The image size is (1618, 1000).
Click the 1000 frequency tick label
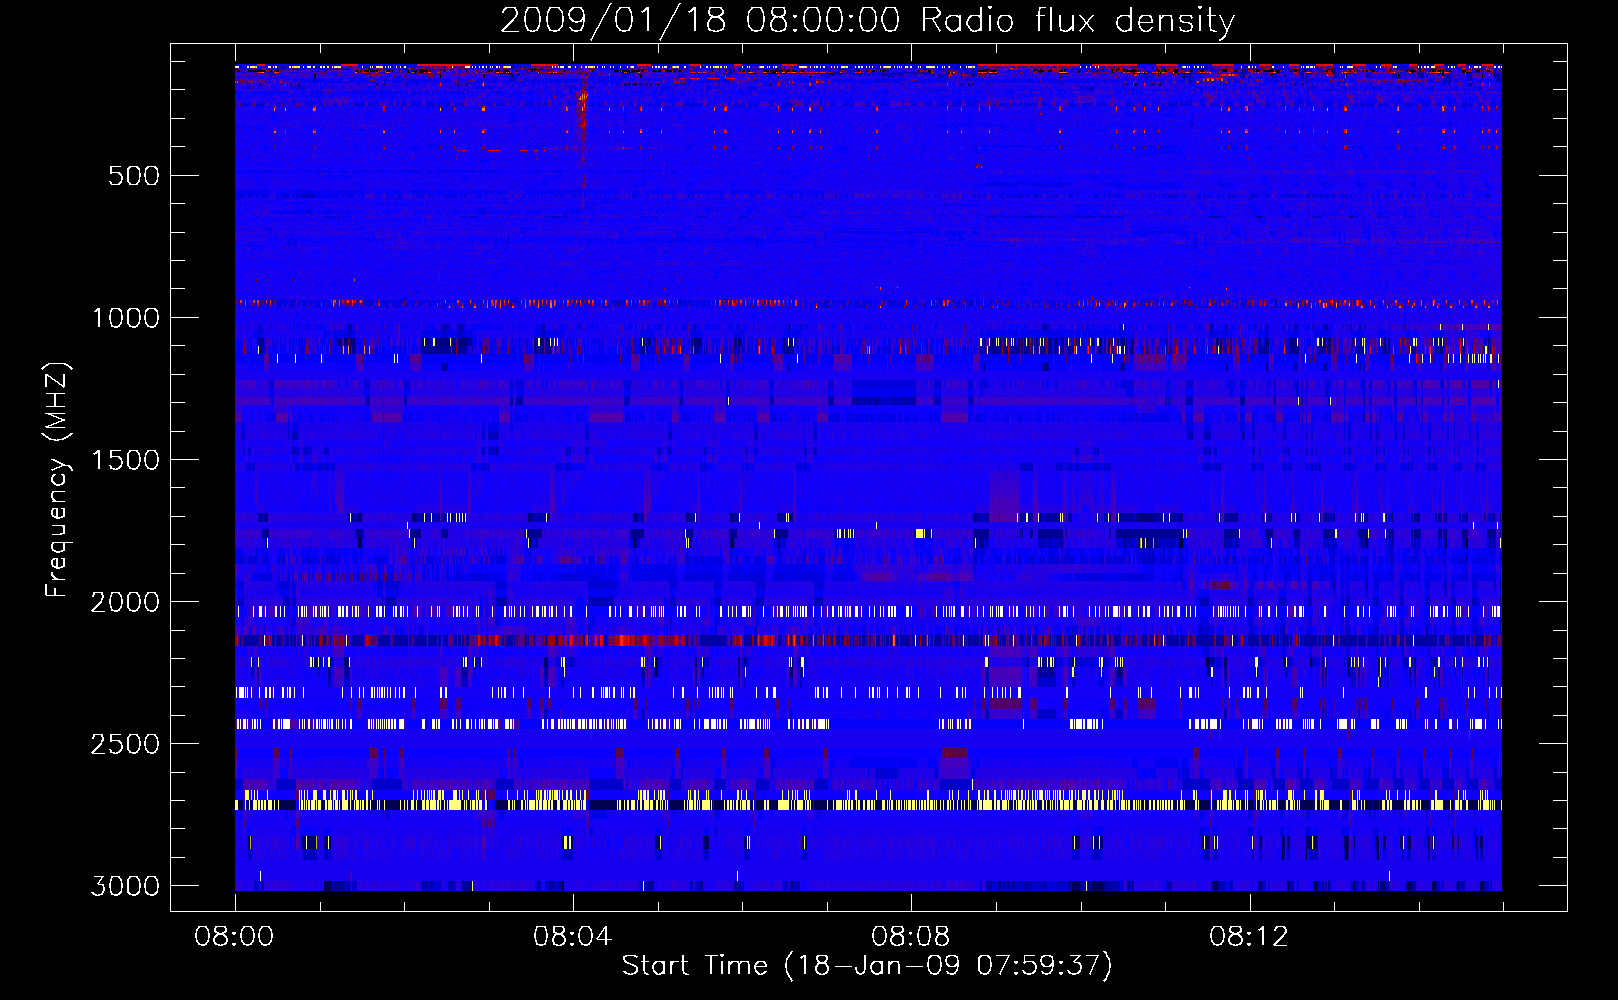(x=125, y=318)
